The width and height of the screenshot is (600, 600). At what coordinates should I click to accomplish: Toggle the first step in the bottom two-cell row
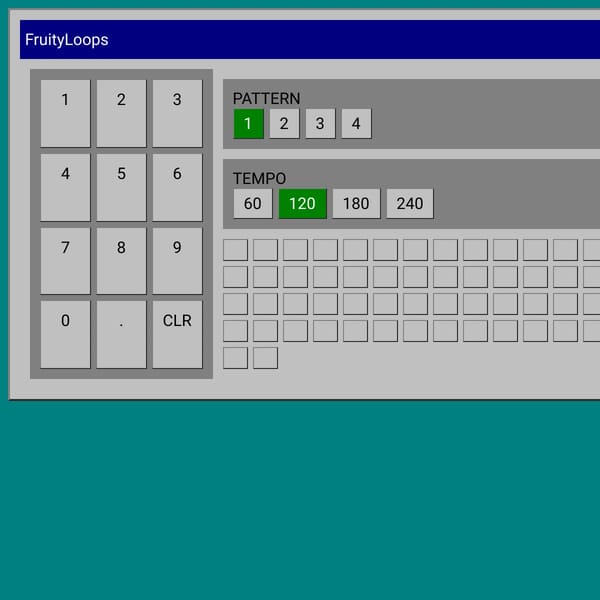[235, 358]
